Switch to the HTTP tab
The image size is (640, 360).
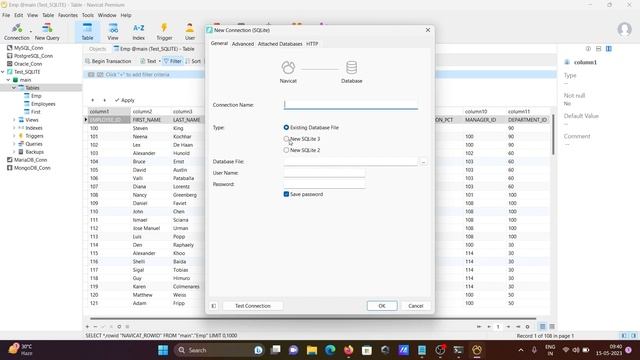click(x=312, y=44)
